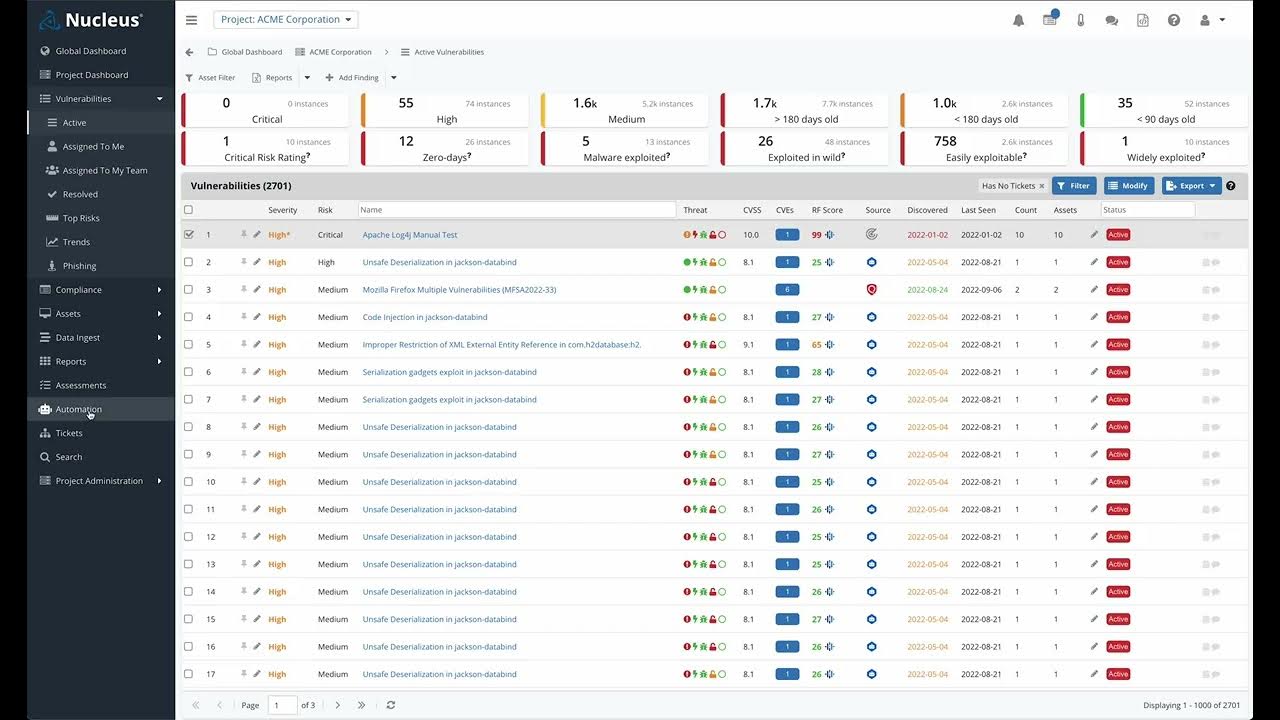Open Mozilla Firefox Multiple Vulnerabilities link

coord(459,290)
